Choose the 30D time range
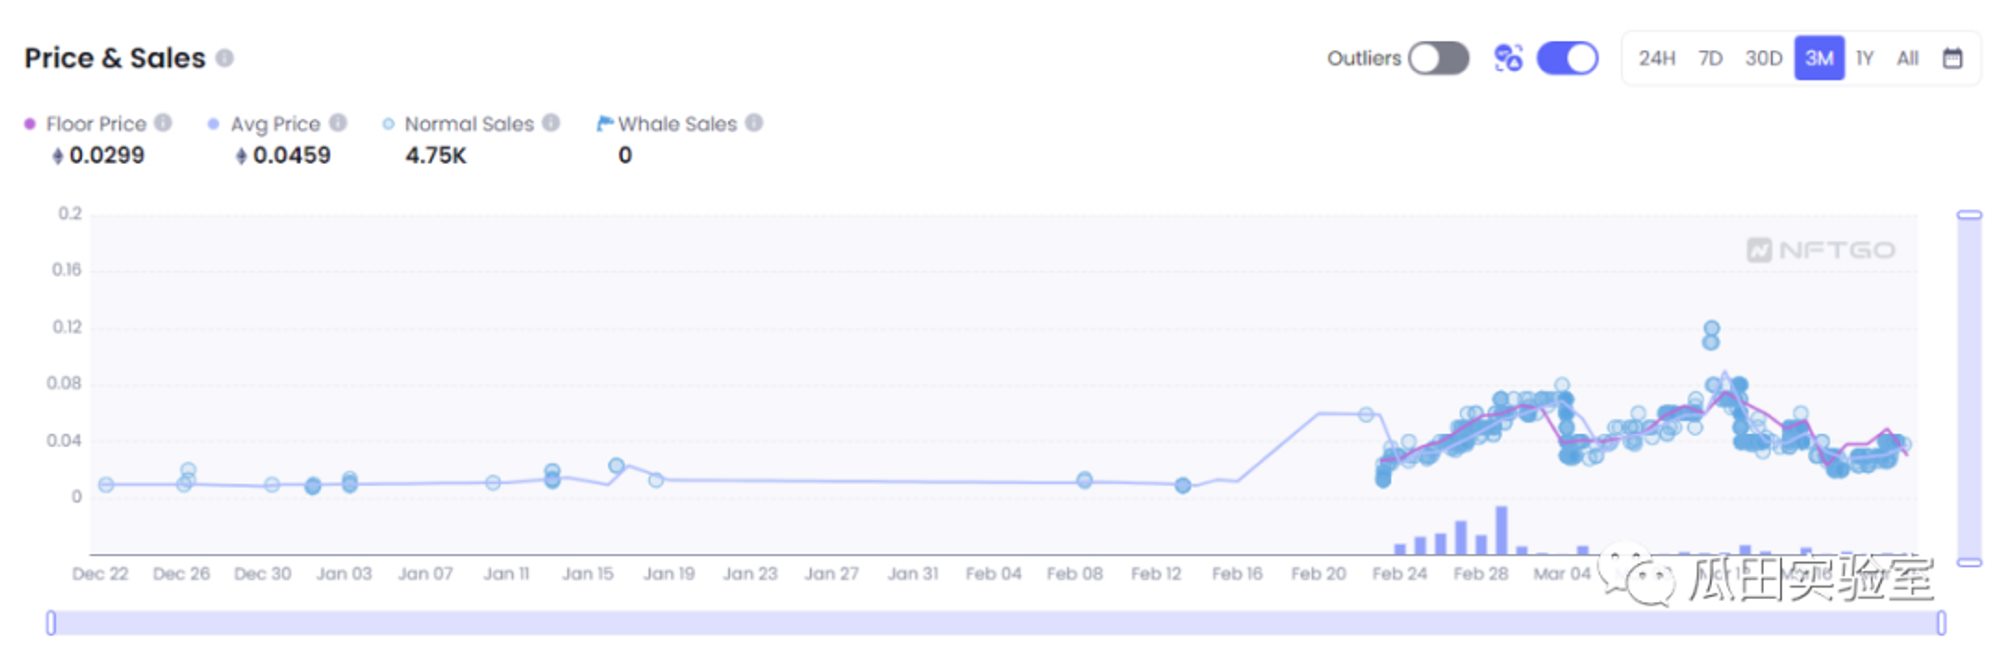 click(1763, 58)
